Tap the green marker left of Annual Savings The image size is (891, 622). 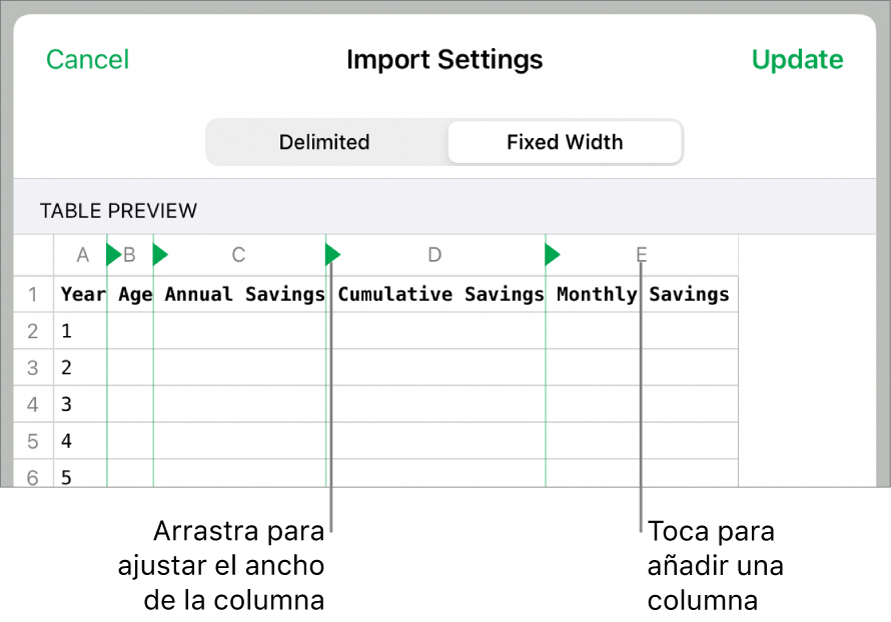pyautogui.click(x=160, y=255)
